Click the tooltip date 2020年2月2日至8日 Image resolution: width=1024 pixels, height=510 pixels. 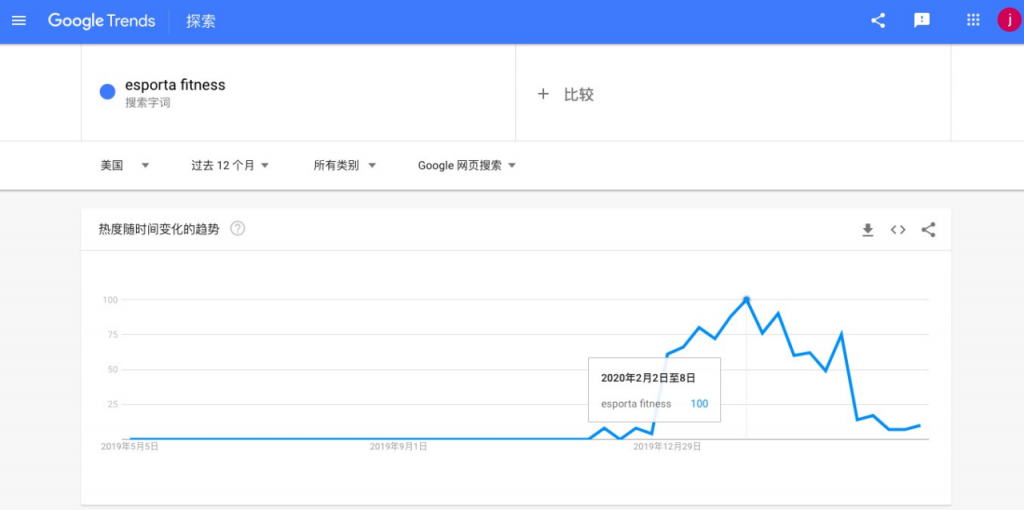648,377
